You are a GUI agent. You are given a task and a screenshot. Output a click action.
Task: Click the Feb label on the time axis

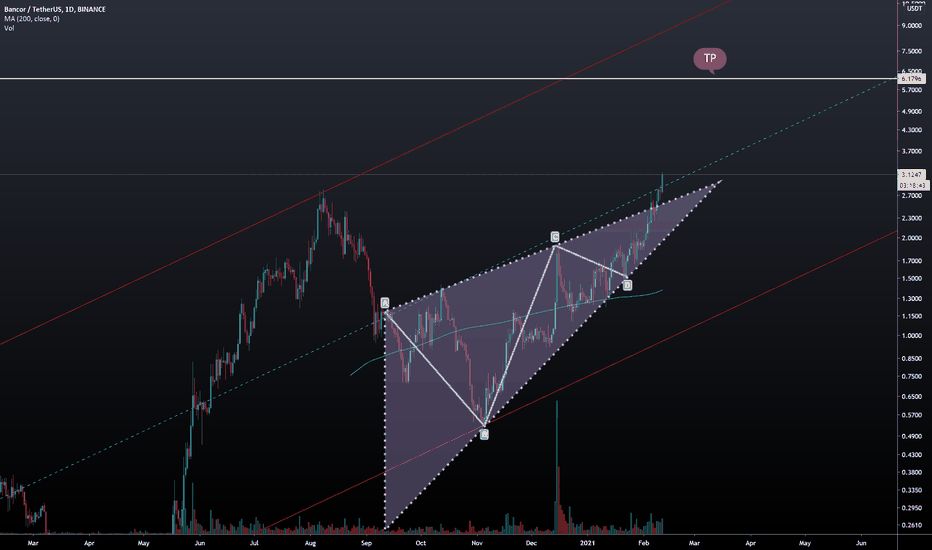click(x=644, y=543)
